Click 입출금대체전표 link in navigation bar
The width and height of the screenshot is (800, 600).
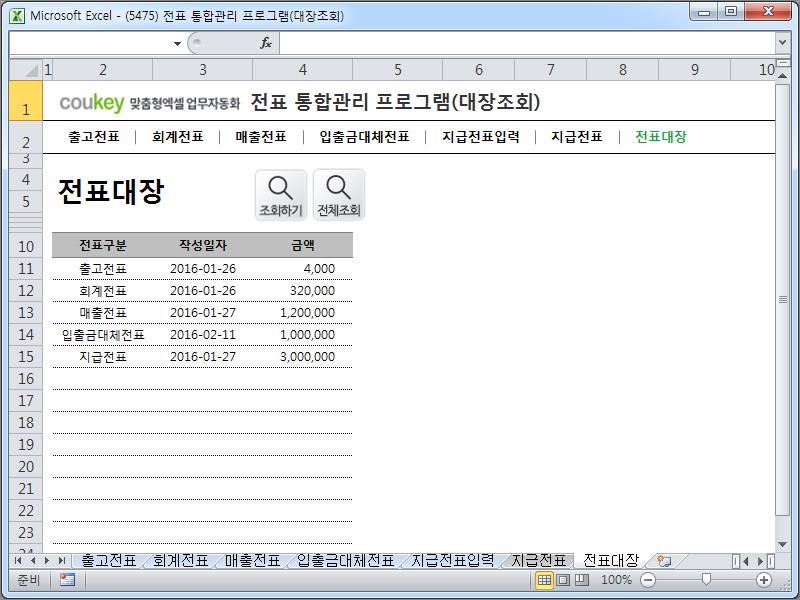pyautogui.click(x=364, y=137)
